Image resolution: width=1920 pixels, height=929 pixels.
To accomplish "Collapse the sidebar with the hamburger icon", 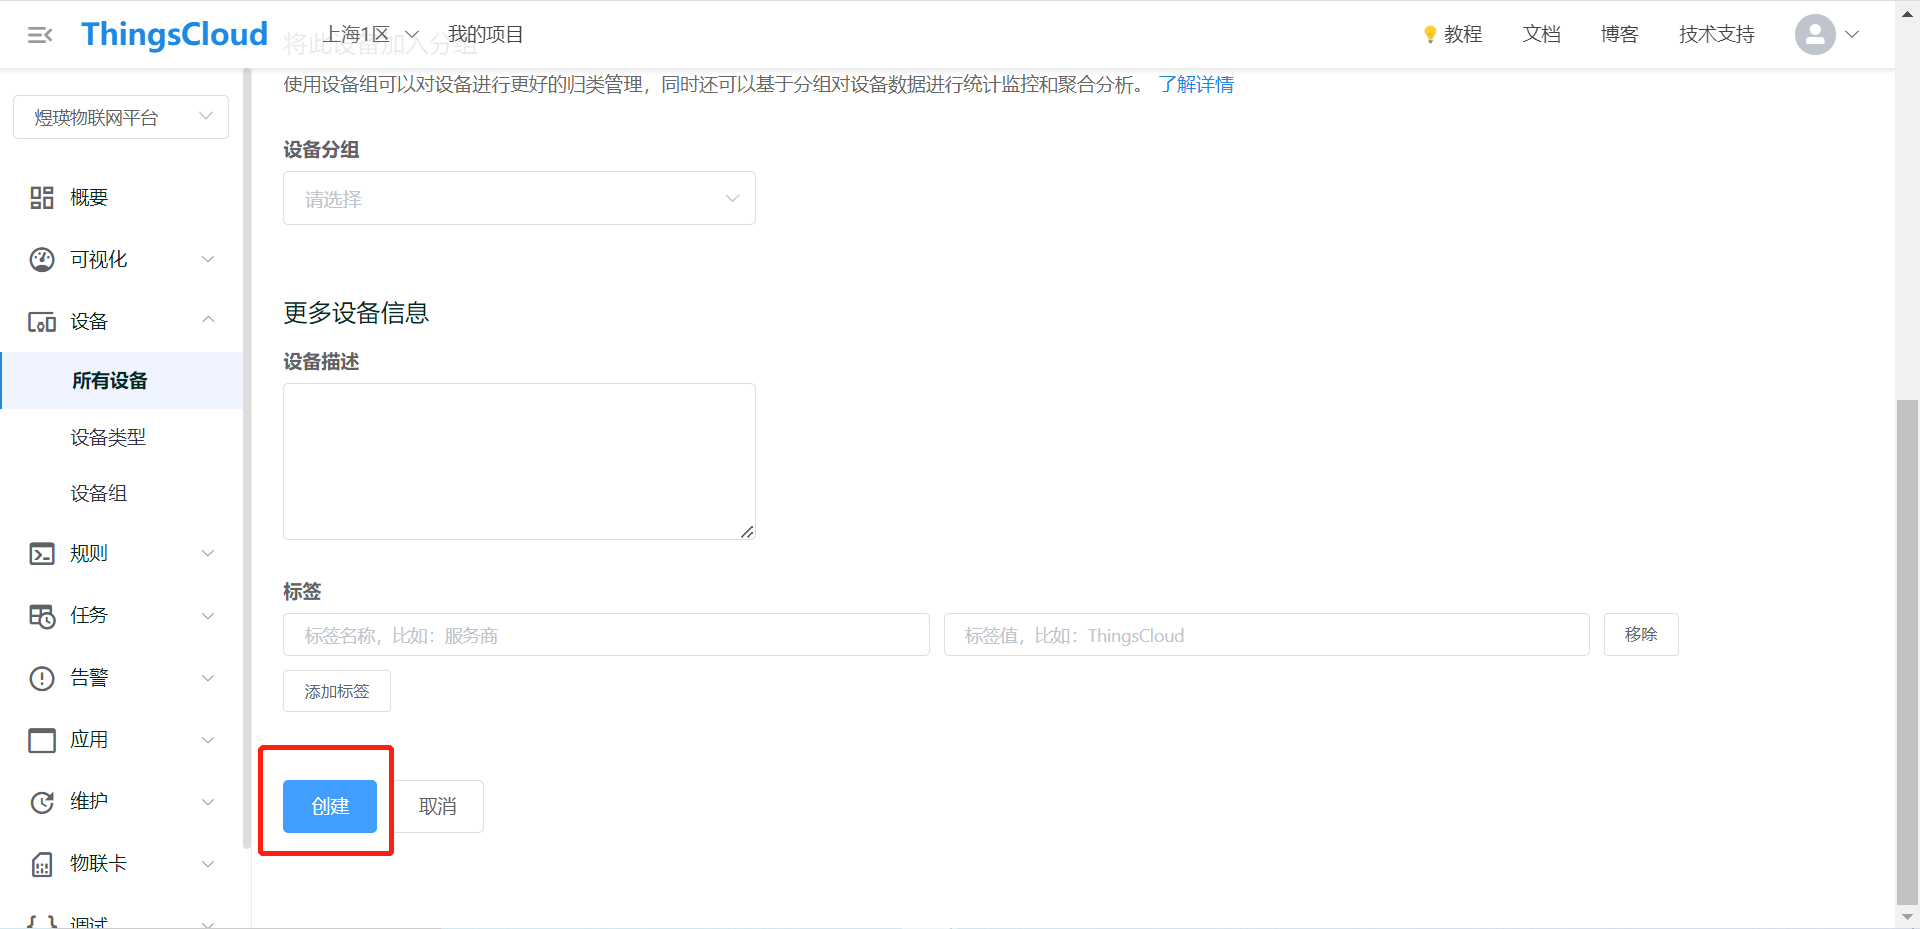I will 40,35.
